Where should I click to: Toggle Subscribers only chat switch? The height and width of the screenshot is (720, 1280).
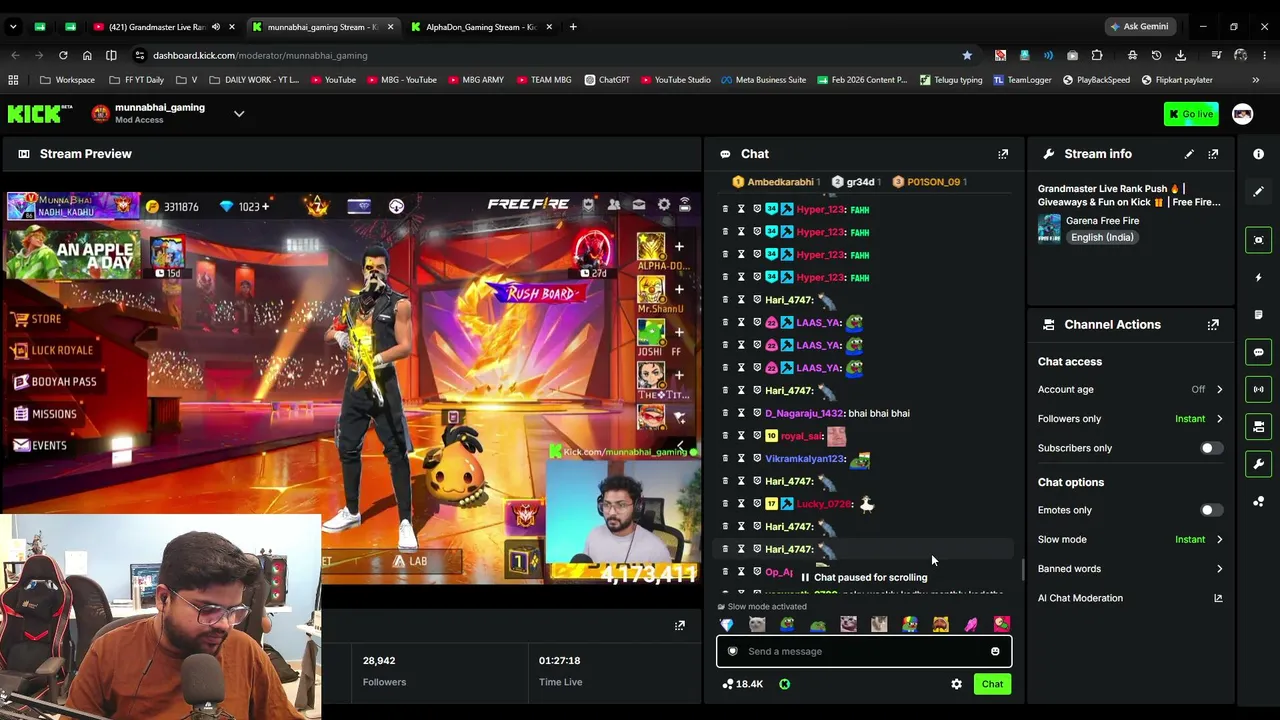(1210, 448)
